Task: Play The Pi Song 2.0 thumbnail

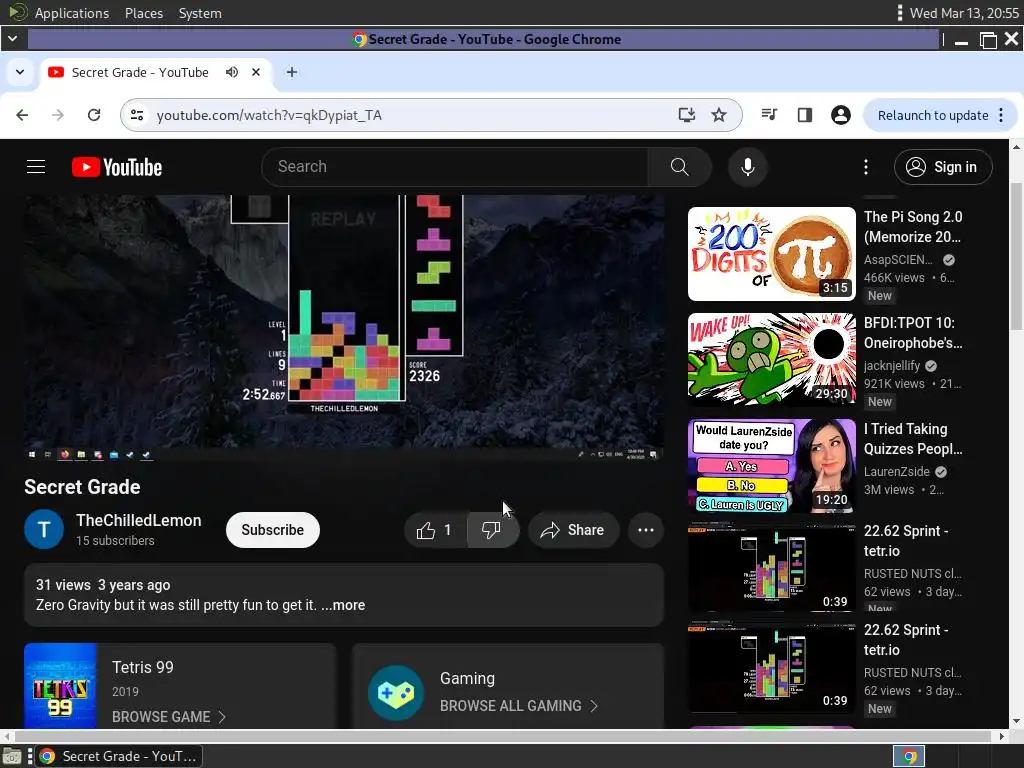Action: coord(771,254)
